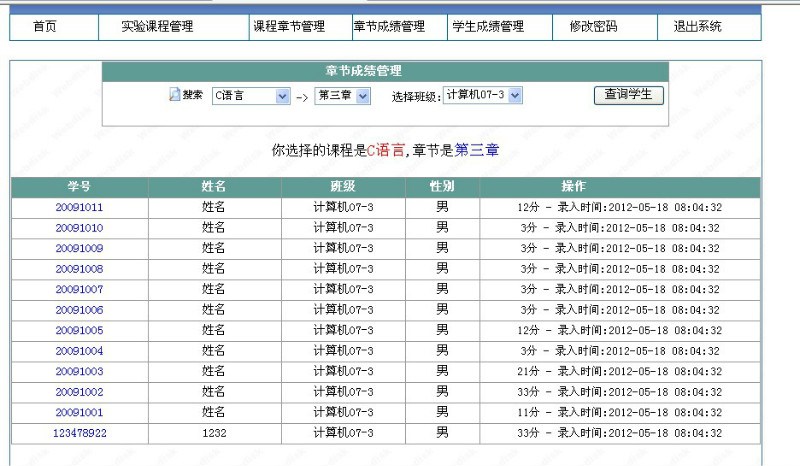Click the 学号 column header
The image size is (800, 466).
pos(79,187)
